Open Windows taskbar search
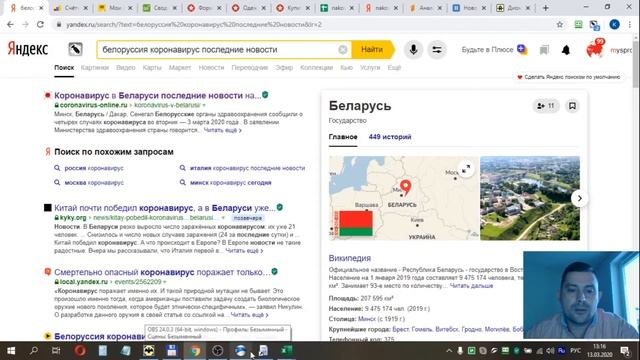 pyautogui.click(x=34, y=351)
